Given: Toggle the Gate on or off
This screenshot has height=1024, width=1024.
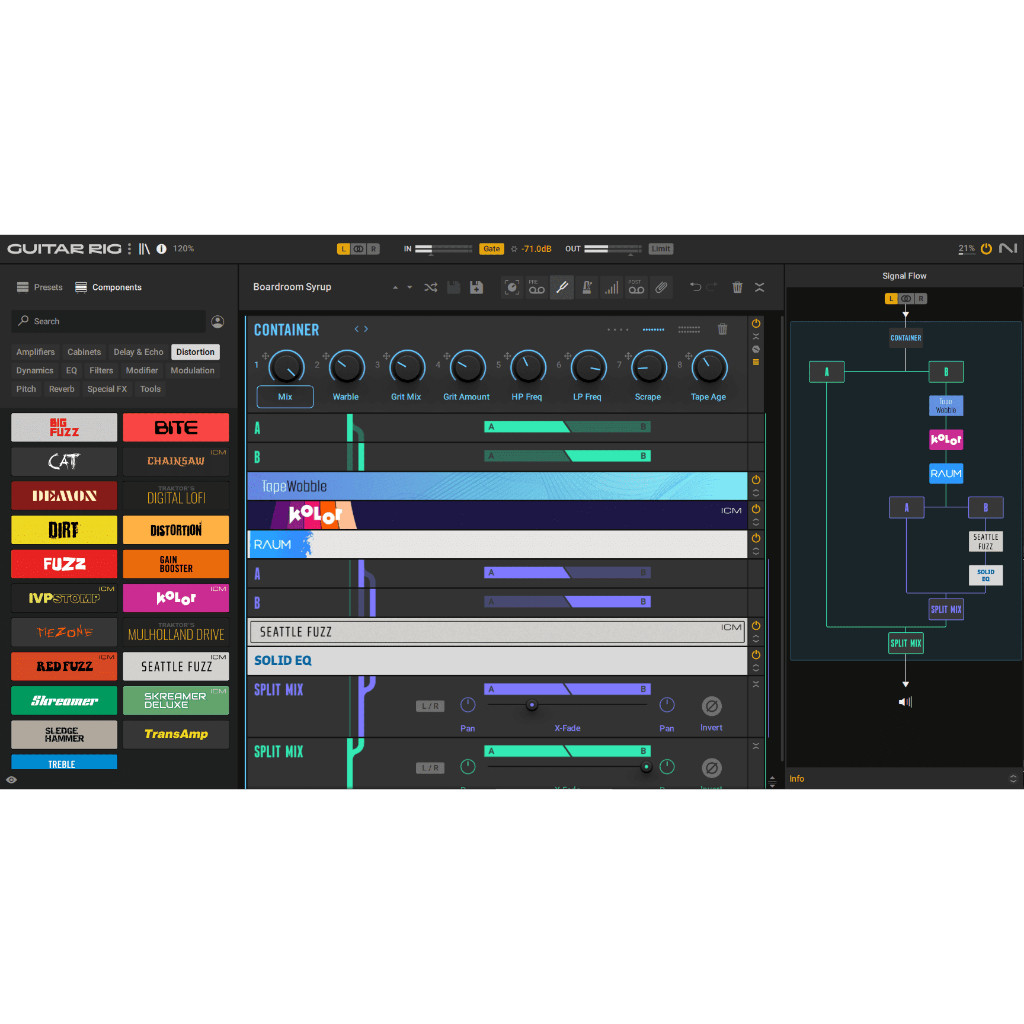Looking at the screenshot, I should tap(492, 249).
